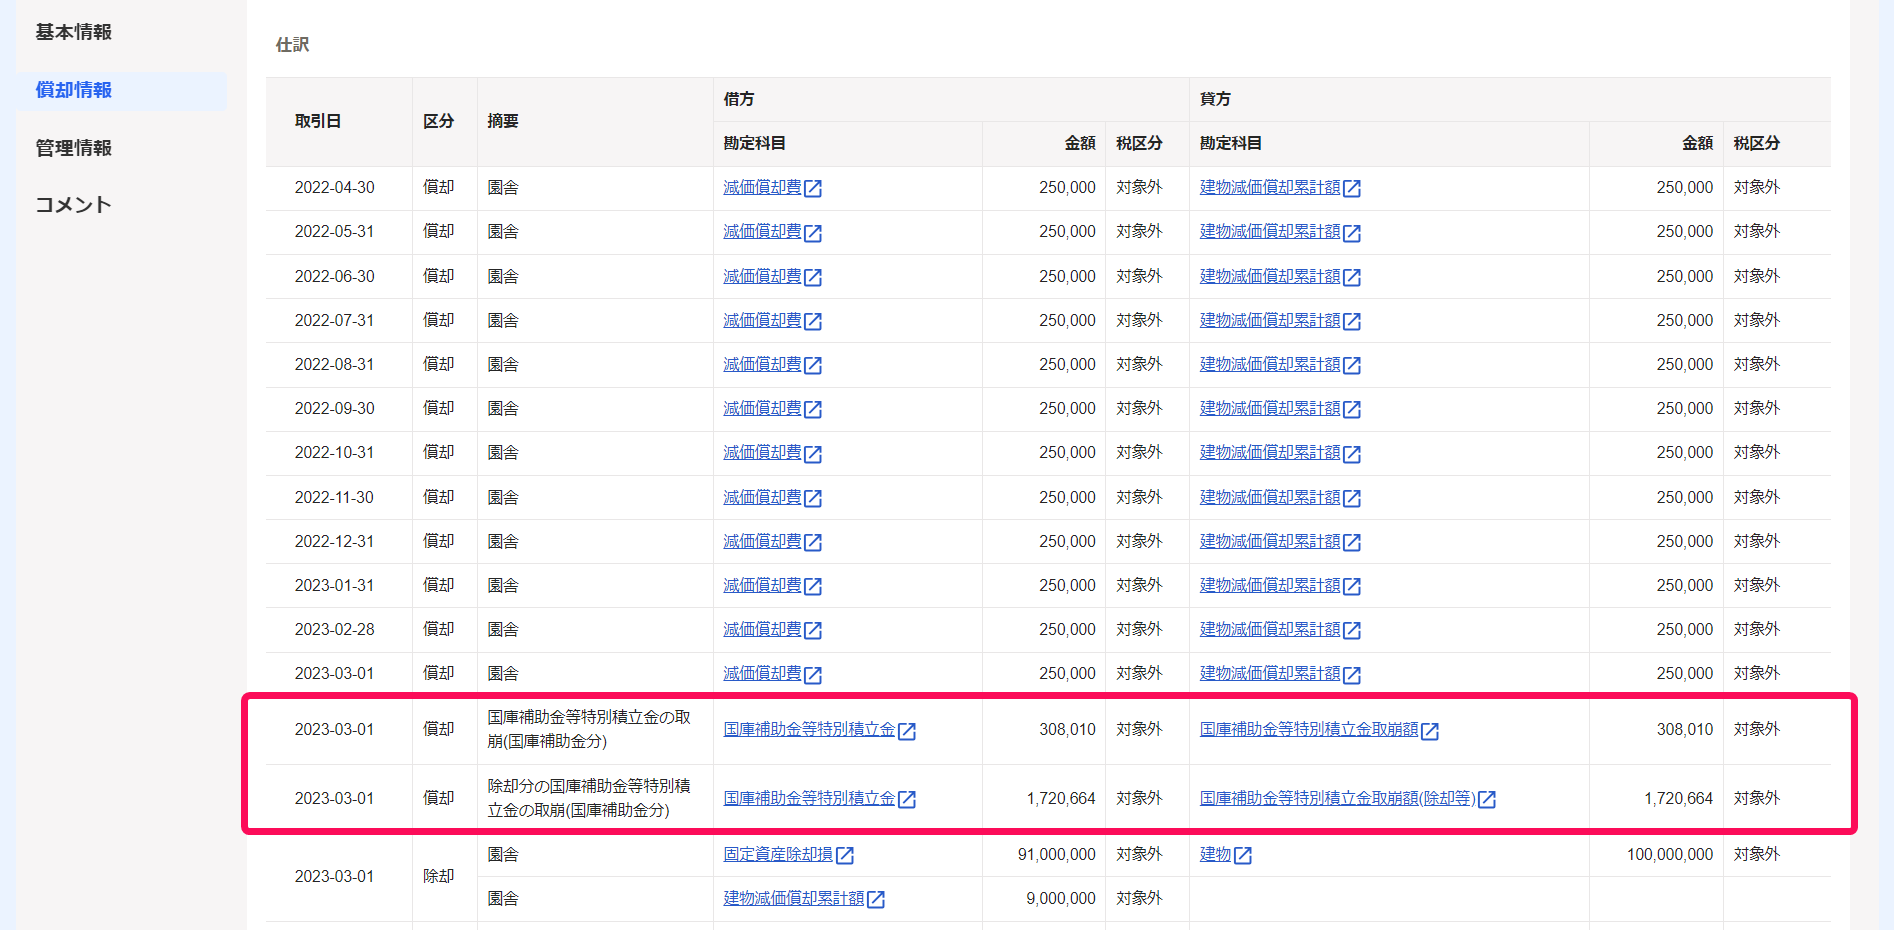The height and width of the screenshot is (930, 1894).
Task: Click credit amount 308,010
Action: (1685, 730)
